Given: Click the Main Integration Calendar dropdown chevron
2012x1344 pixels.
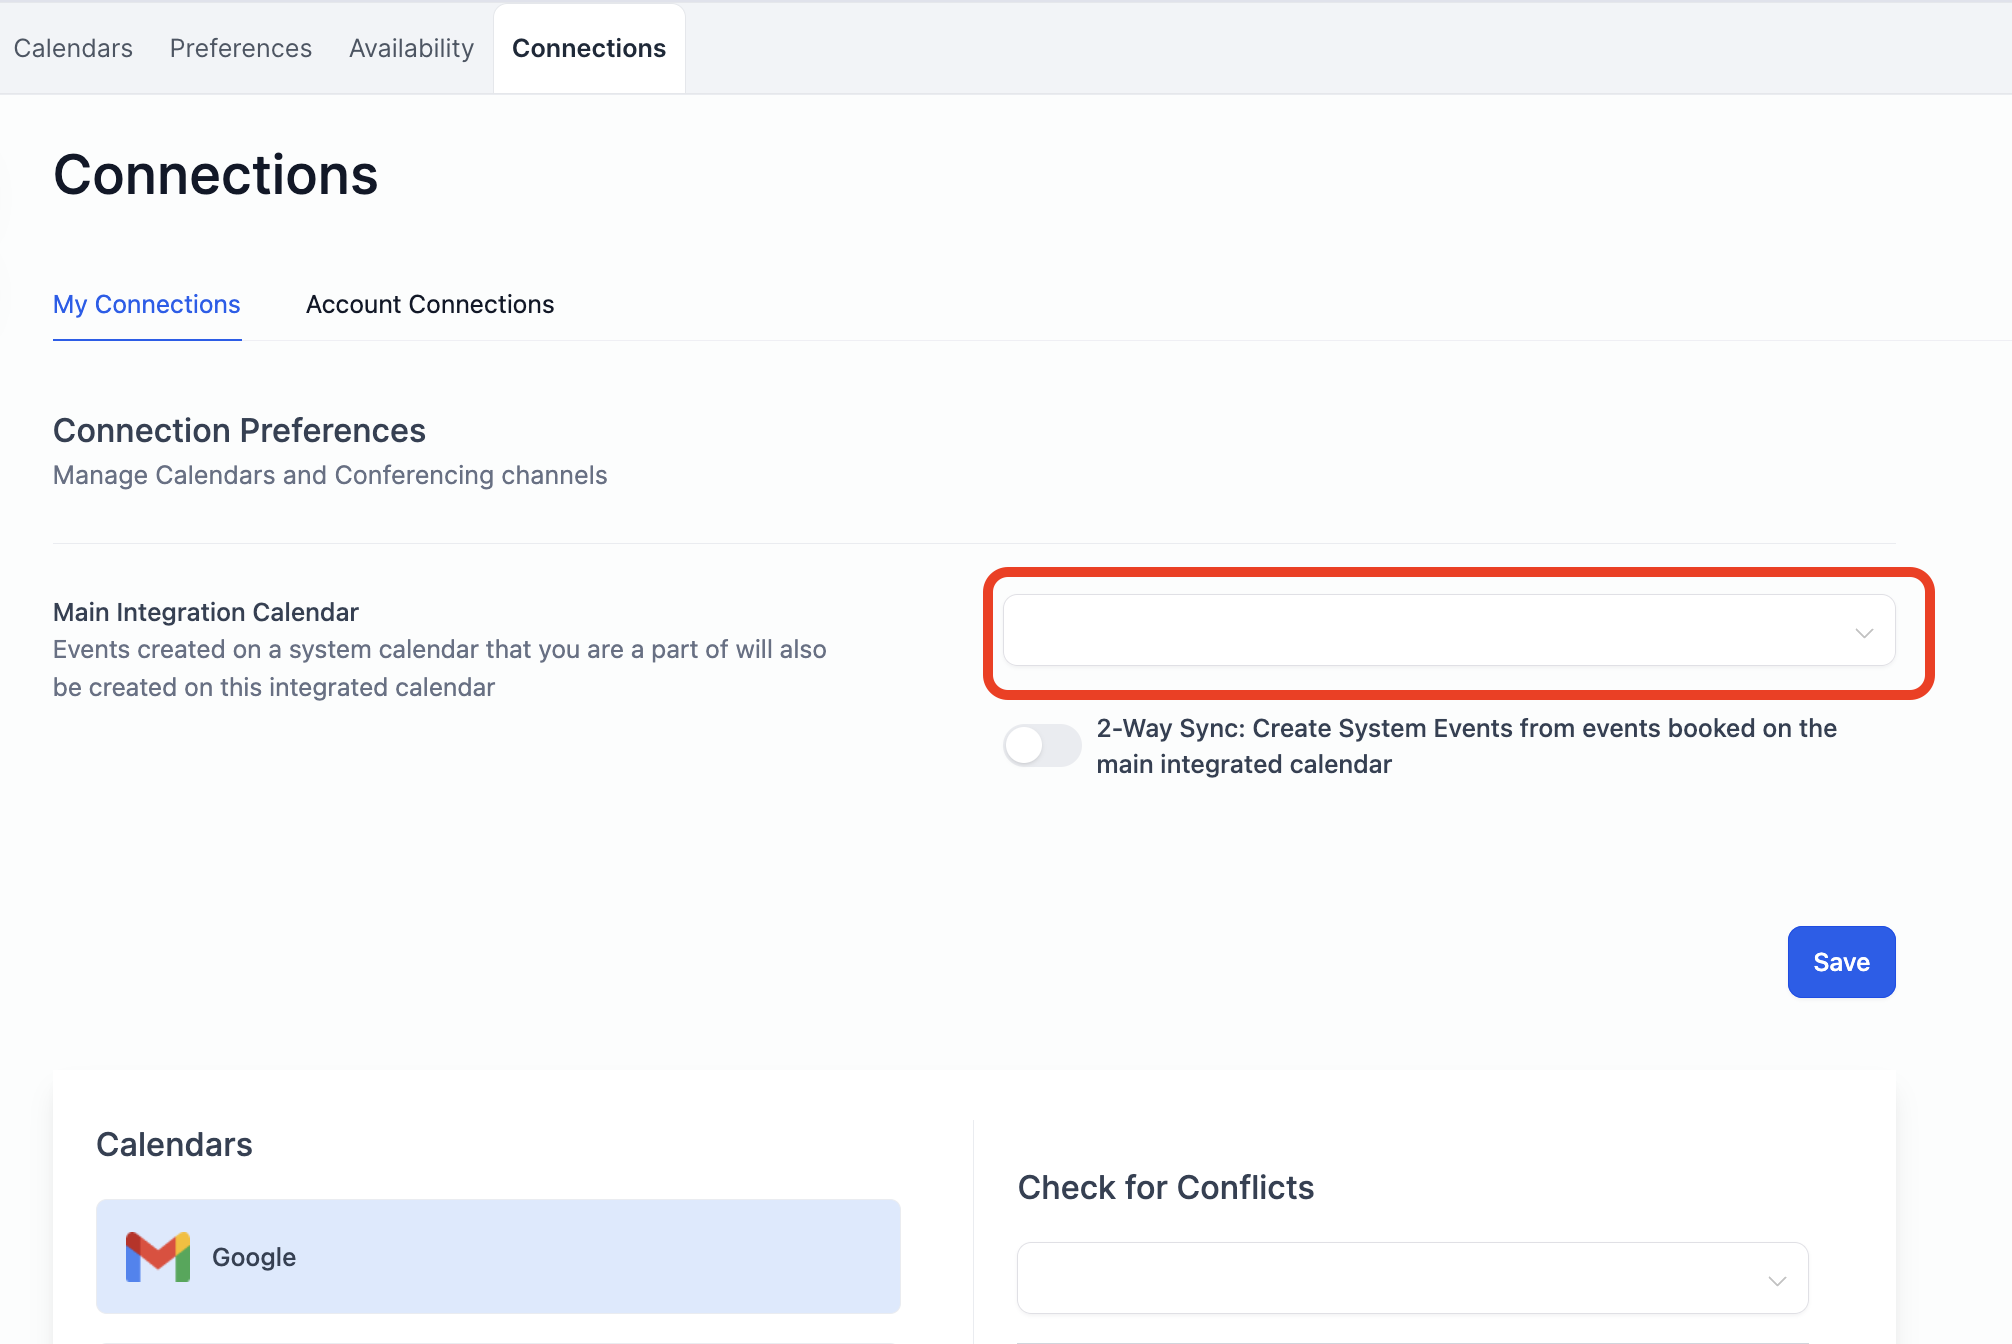Looking at the screenshot, I should (x=1864, y=632).
